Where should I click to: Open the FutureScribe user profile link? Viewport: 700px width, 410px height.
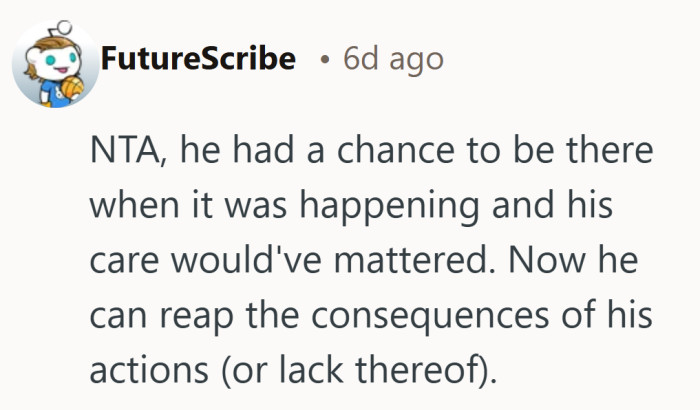click(198, 59)
